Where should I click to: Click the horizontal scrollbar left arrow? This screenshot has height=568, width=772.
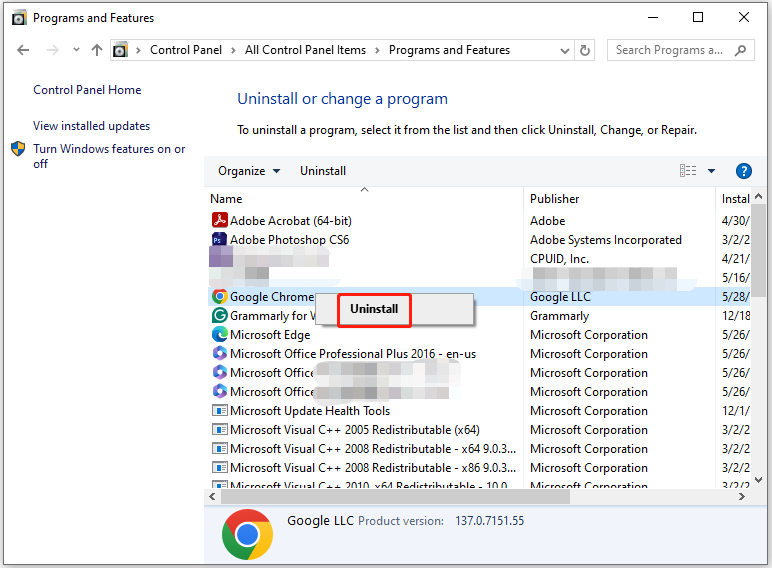(212, 497)
